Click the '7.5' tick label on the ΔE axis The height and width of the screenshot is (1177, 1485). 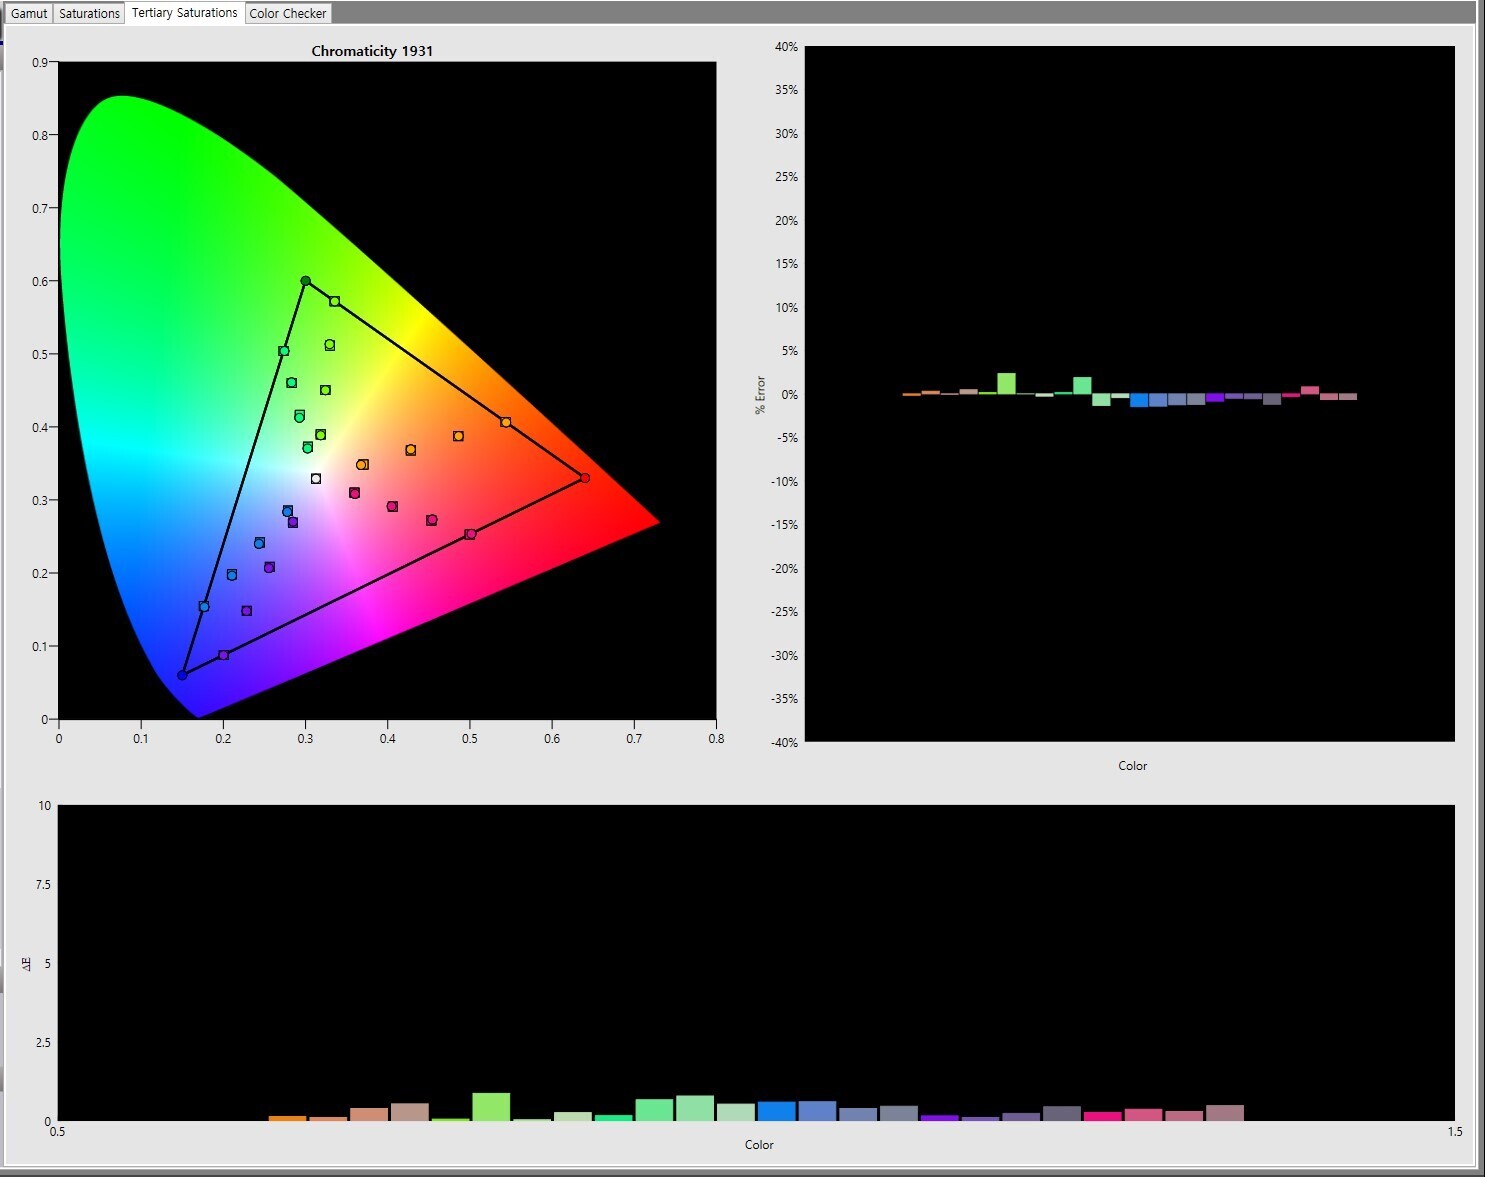click(44, 885)
